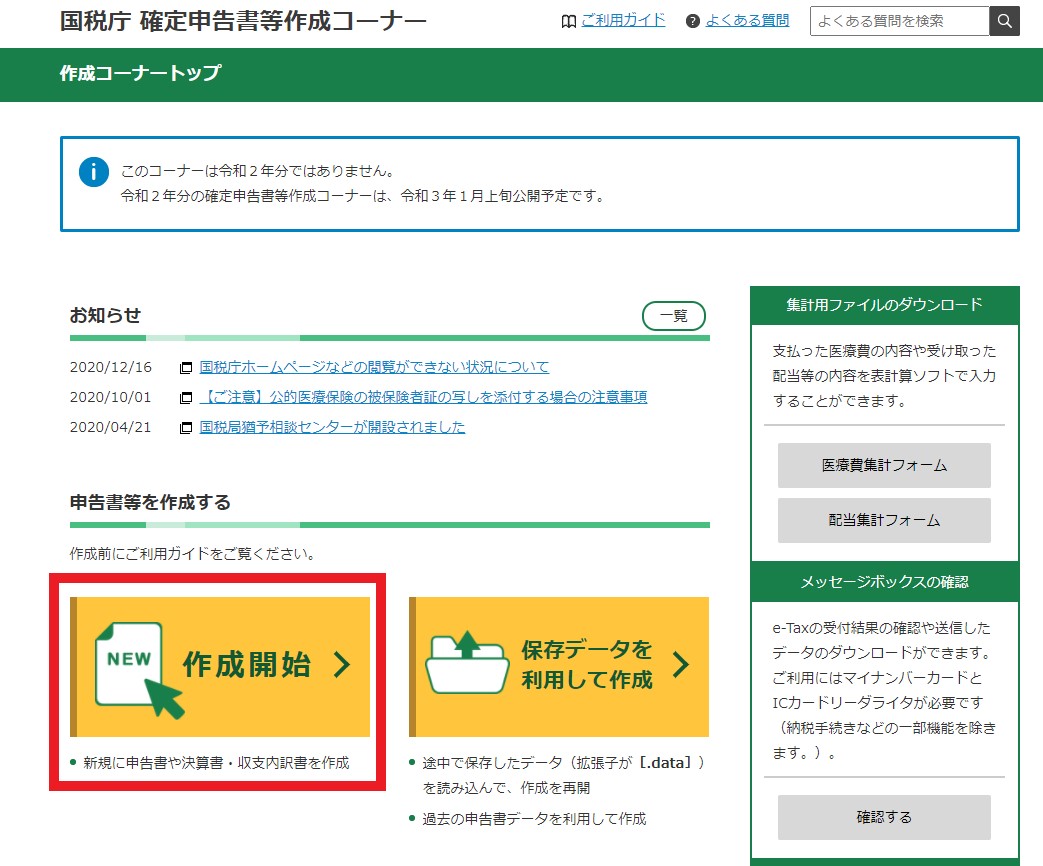Click the date 2020/12/16
This screenshot has height=866, width=1043.
[110, 367]
